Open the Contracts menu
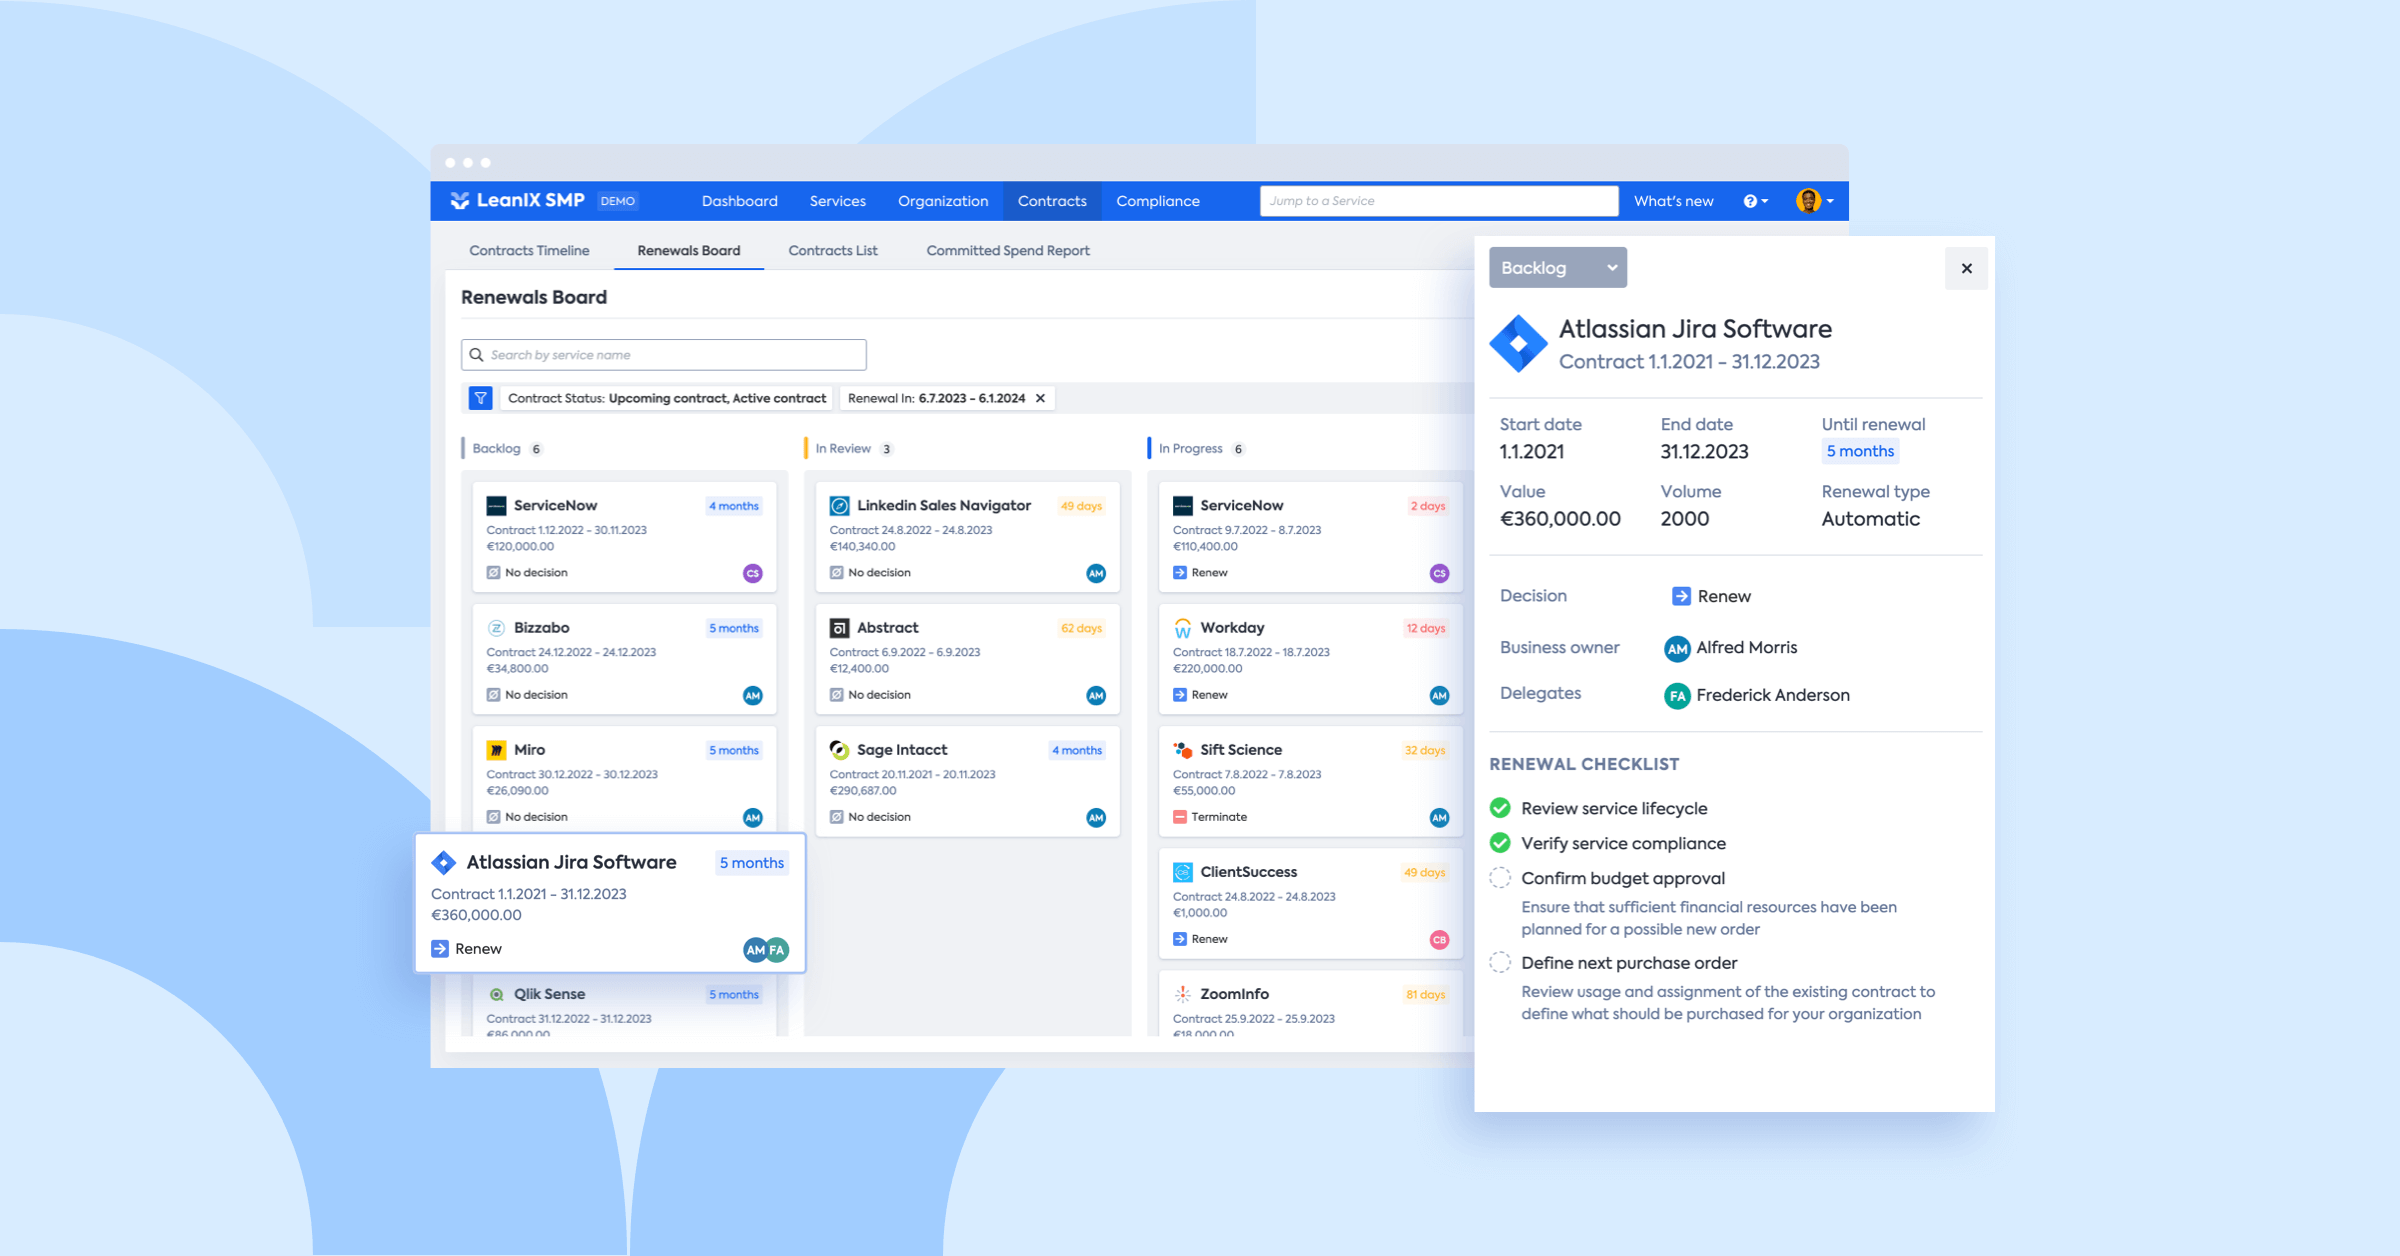 (1052, 201)
